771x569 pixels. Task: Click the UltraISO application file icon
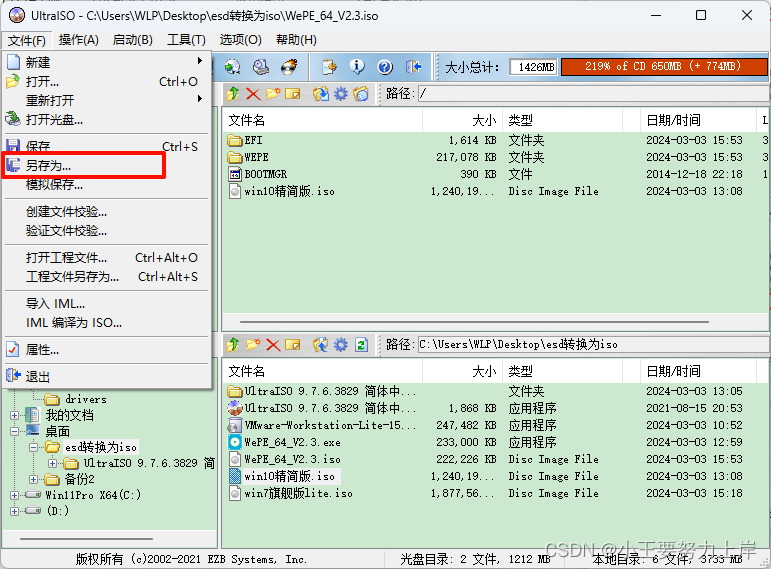tap(235, 408)
